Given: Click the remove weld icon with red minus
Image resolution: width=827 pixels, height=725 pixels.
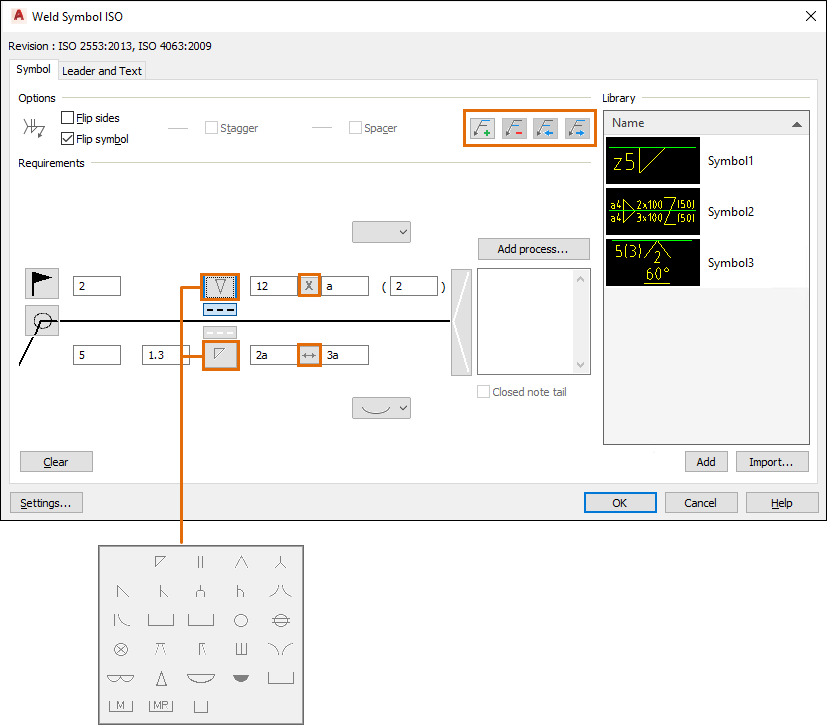Looking at the screenshot, I should (514, 128).
